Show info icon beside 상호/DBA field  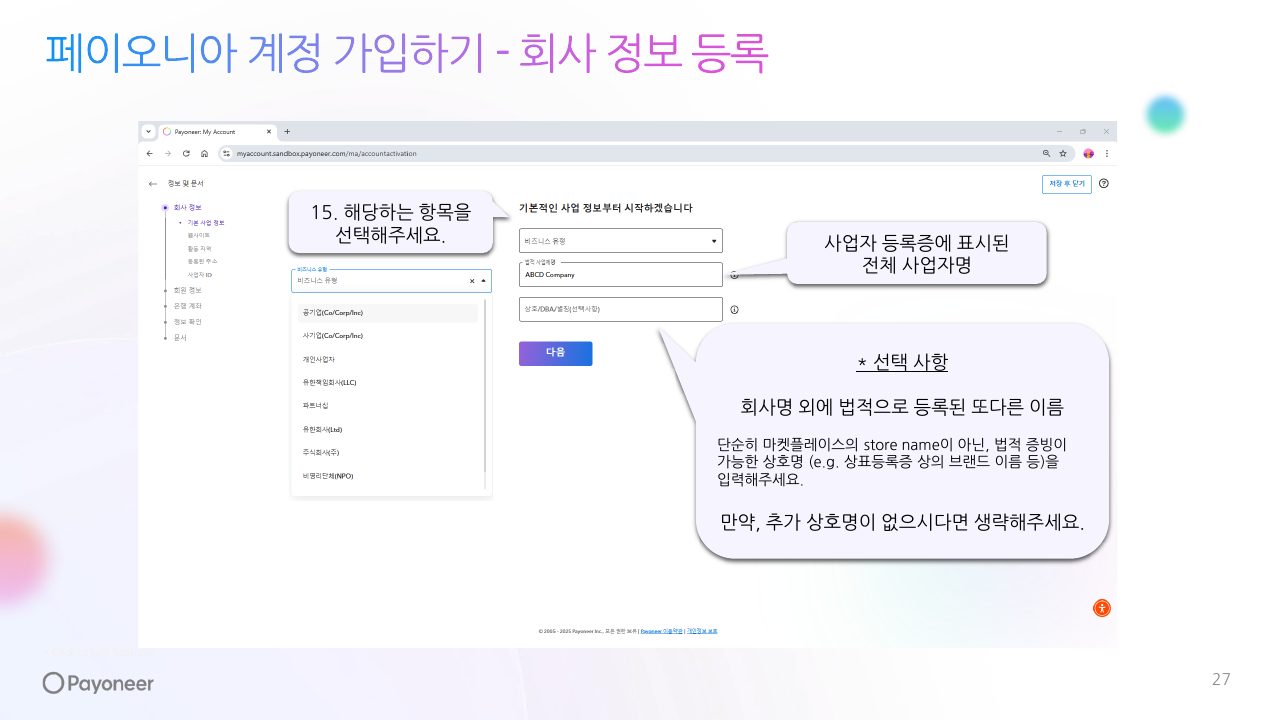pos(734,310)
